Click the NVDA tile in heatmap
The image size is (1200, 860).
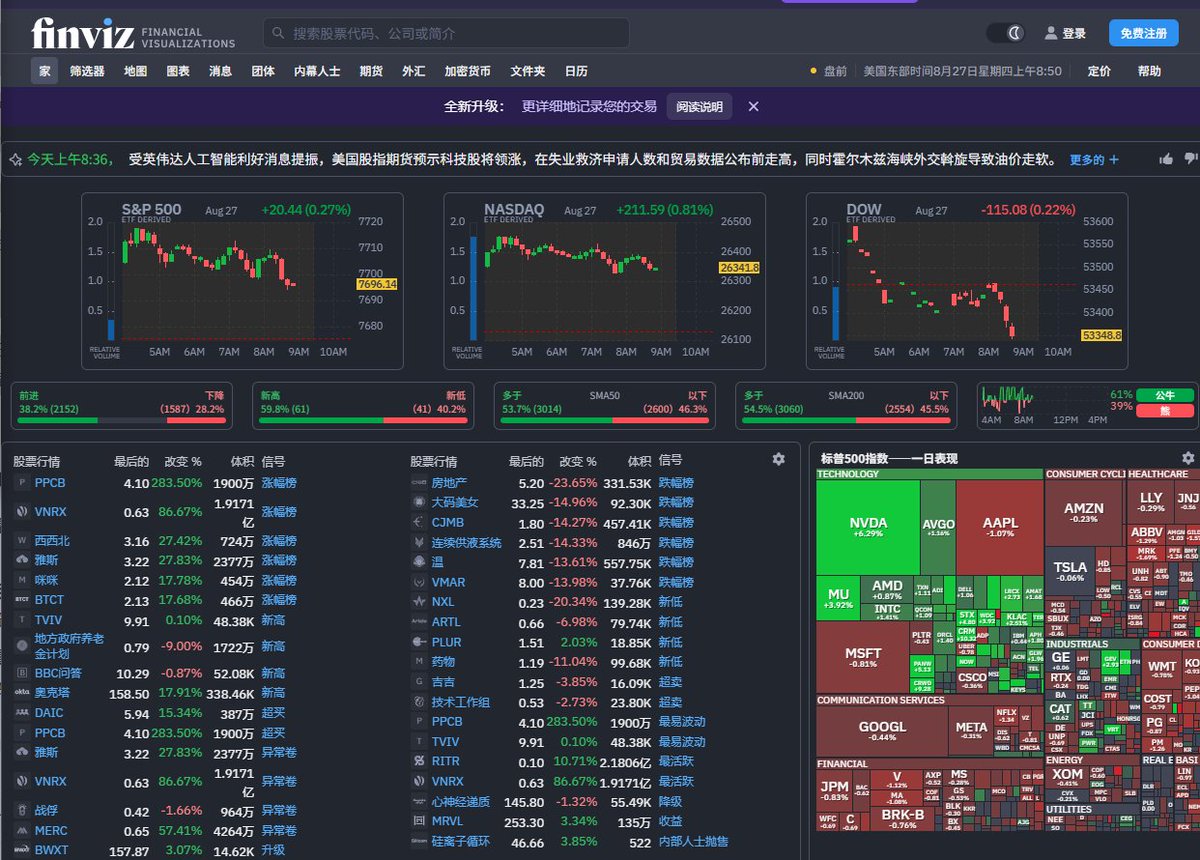pyautogui.click(x=868, y=527)
